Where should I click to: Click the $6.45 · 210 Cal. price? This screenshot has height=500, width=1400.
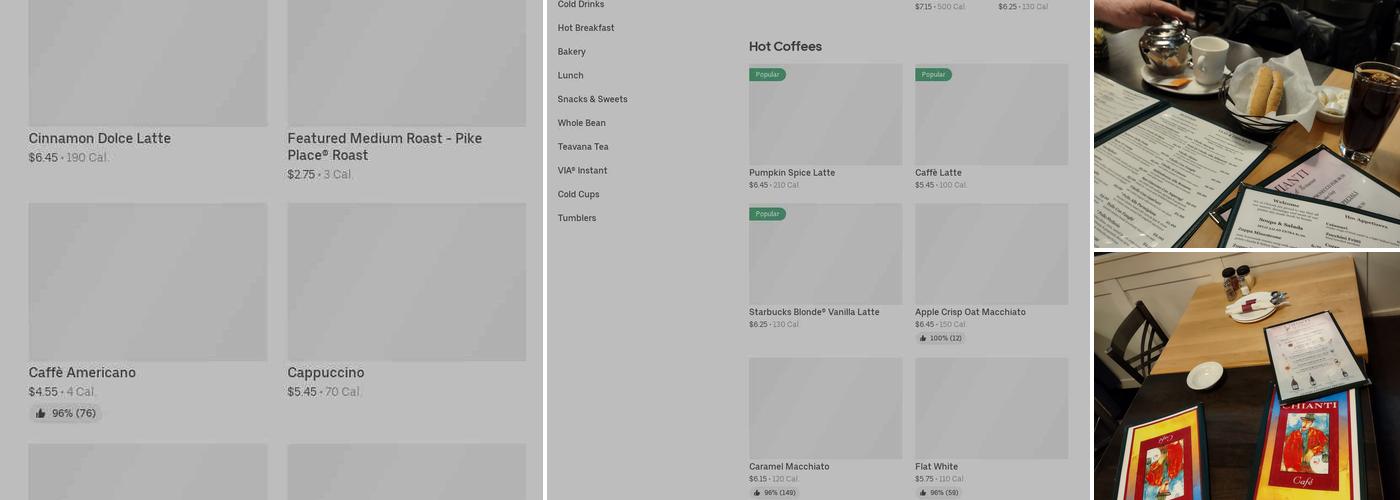click(x=774, y=185)
